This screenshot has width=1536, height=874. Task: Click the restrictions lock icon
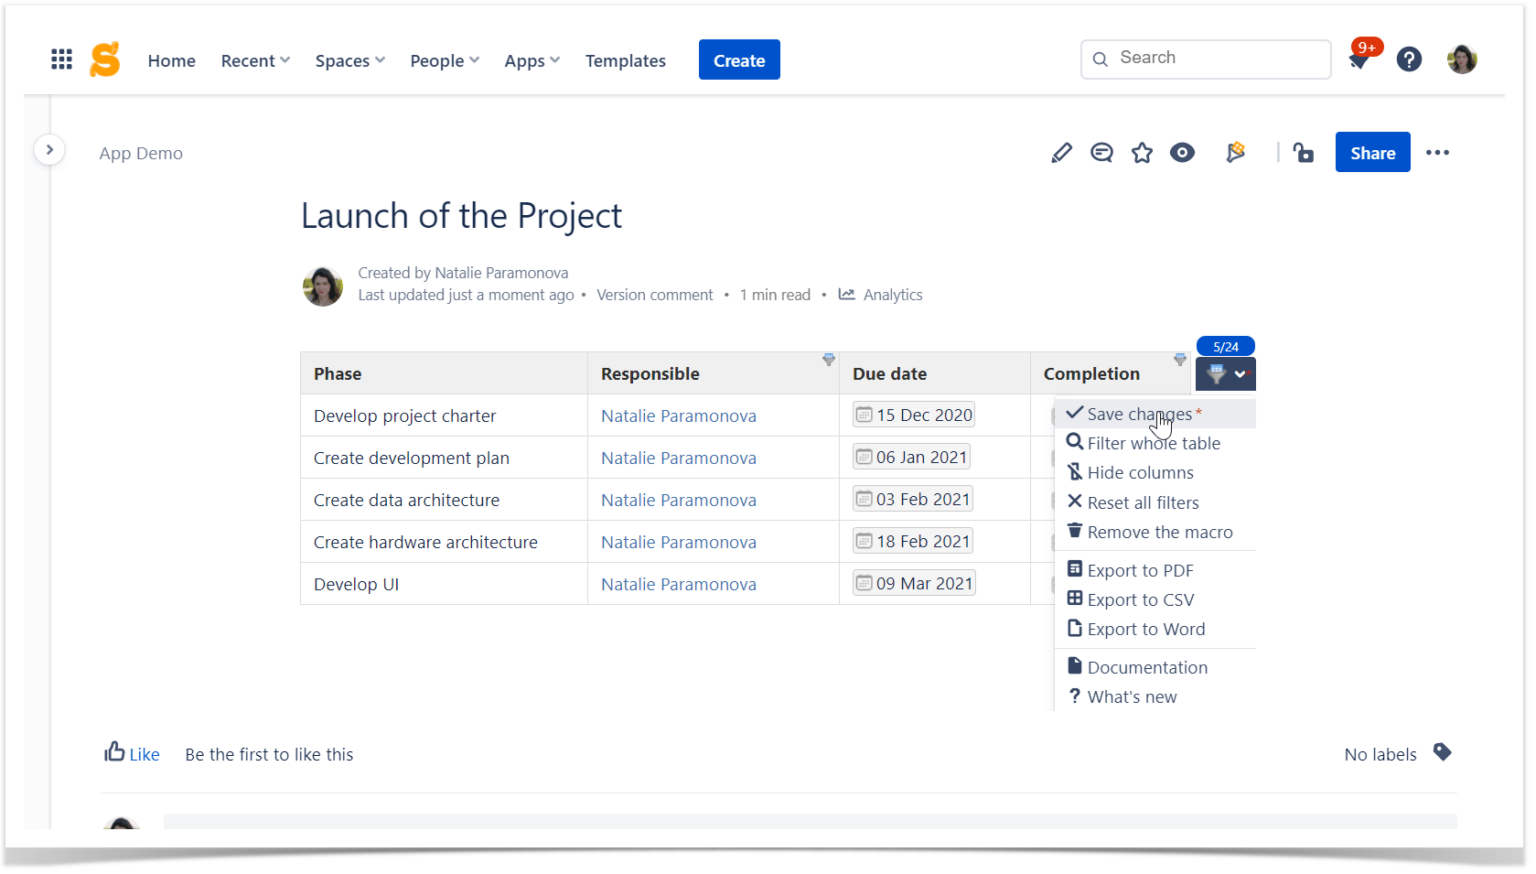(x=1303, y=152)
